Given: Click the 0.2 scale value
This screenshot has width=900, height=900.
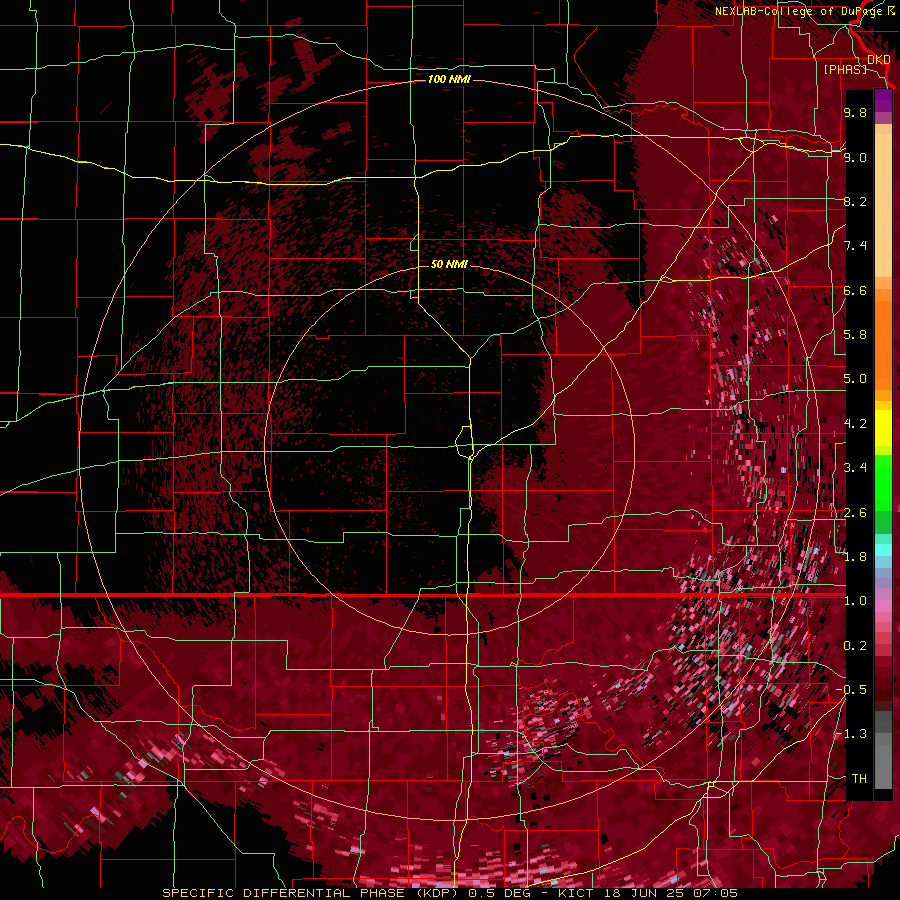Looking at the screenshot, I should click(x=855, y=646).
